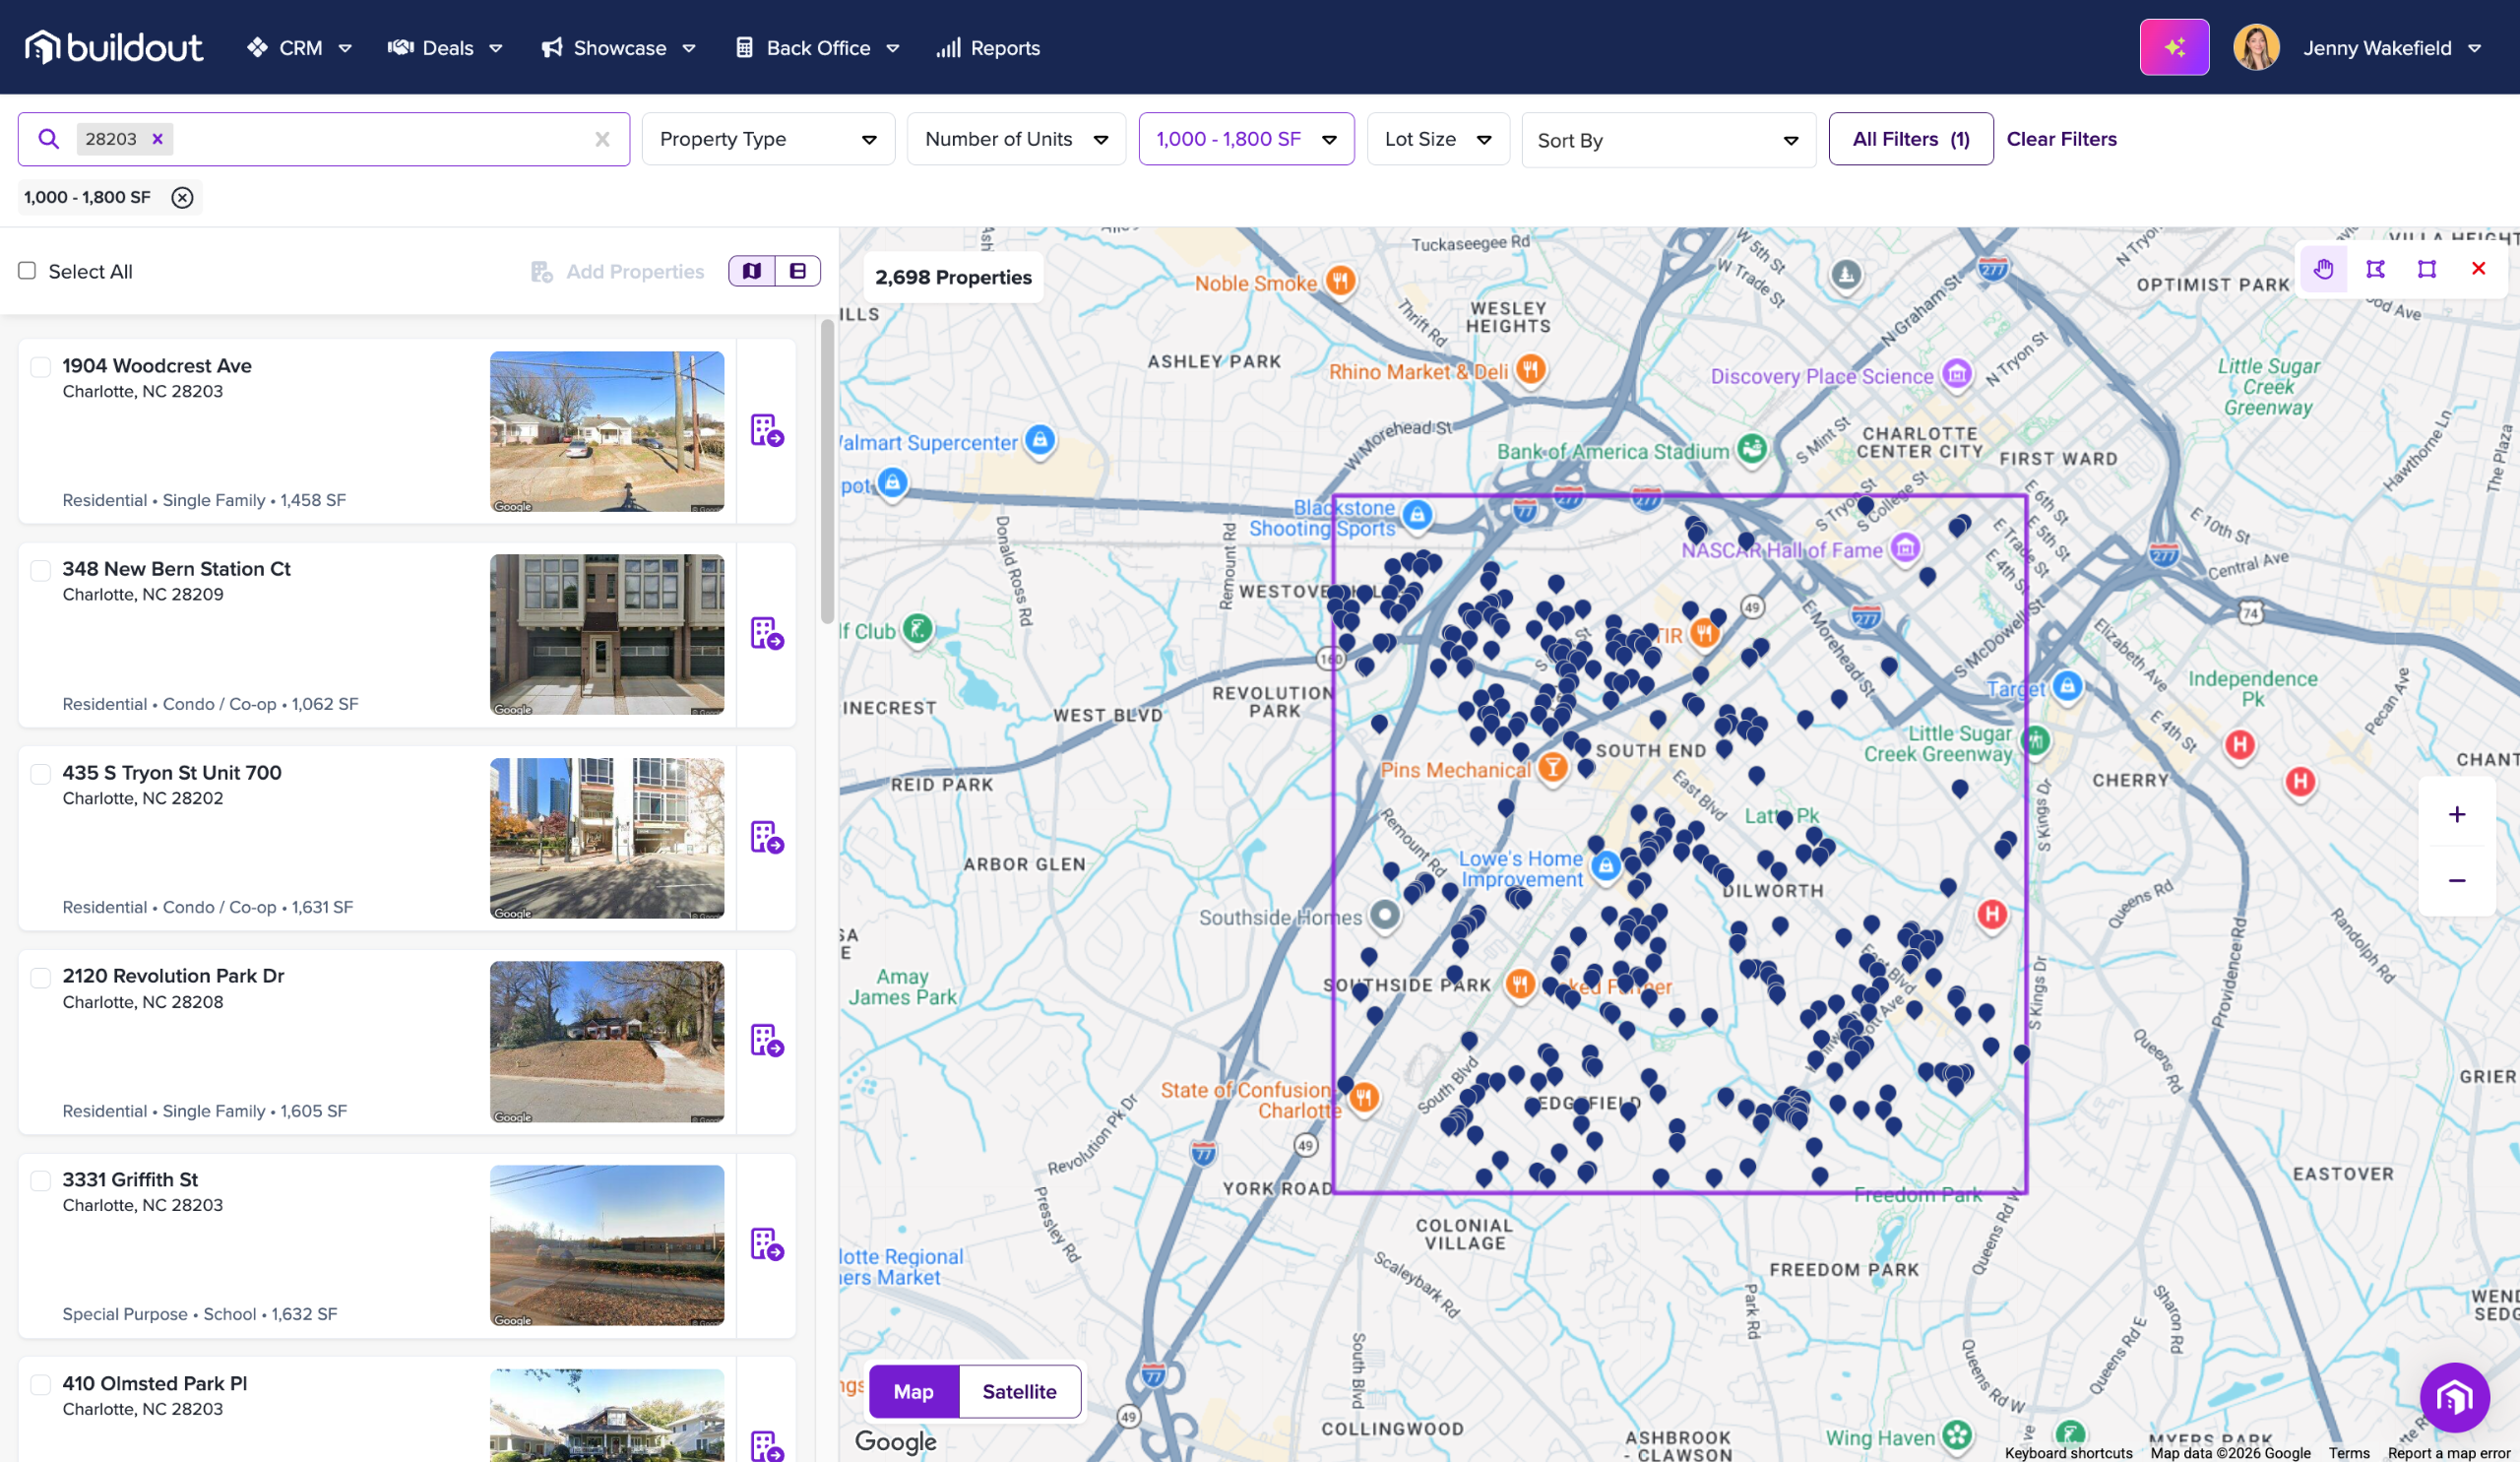Open All Filters panel
Screen dimensions: 2520x1462
tap(1910, 139)
